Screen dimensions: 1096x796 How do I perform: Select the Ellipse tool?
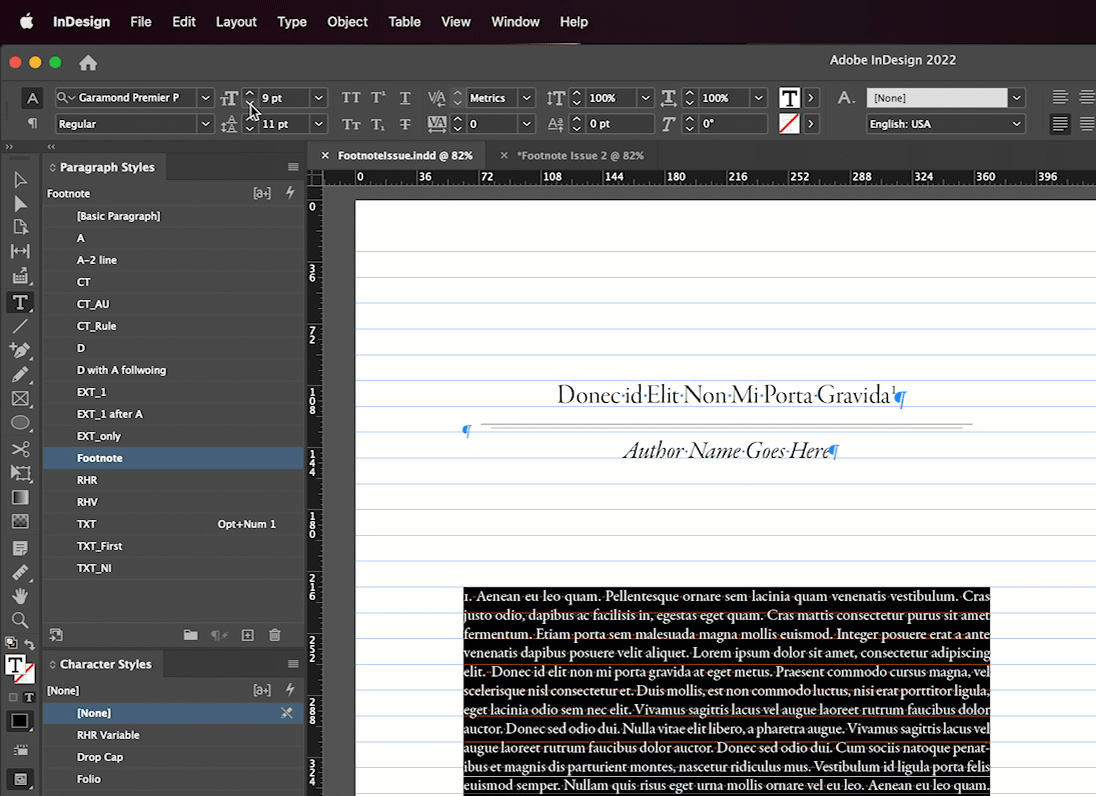20,423
